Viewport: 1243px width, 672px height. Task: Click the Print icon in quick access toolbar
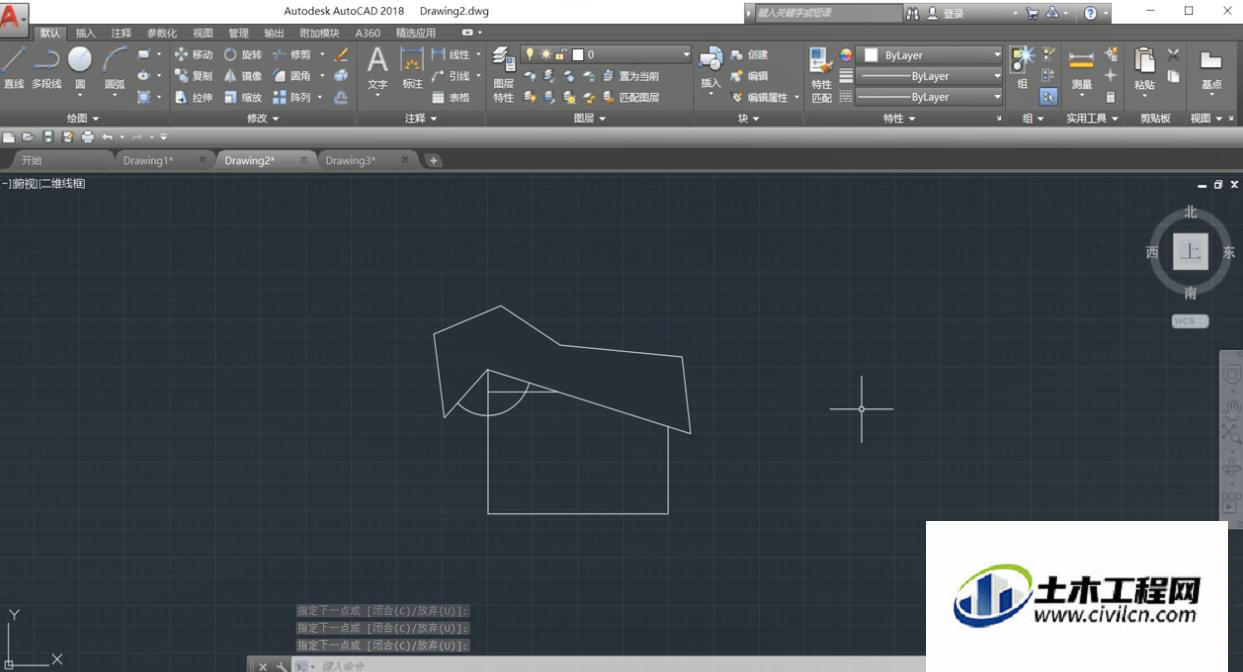click(88, 137)
